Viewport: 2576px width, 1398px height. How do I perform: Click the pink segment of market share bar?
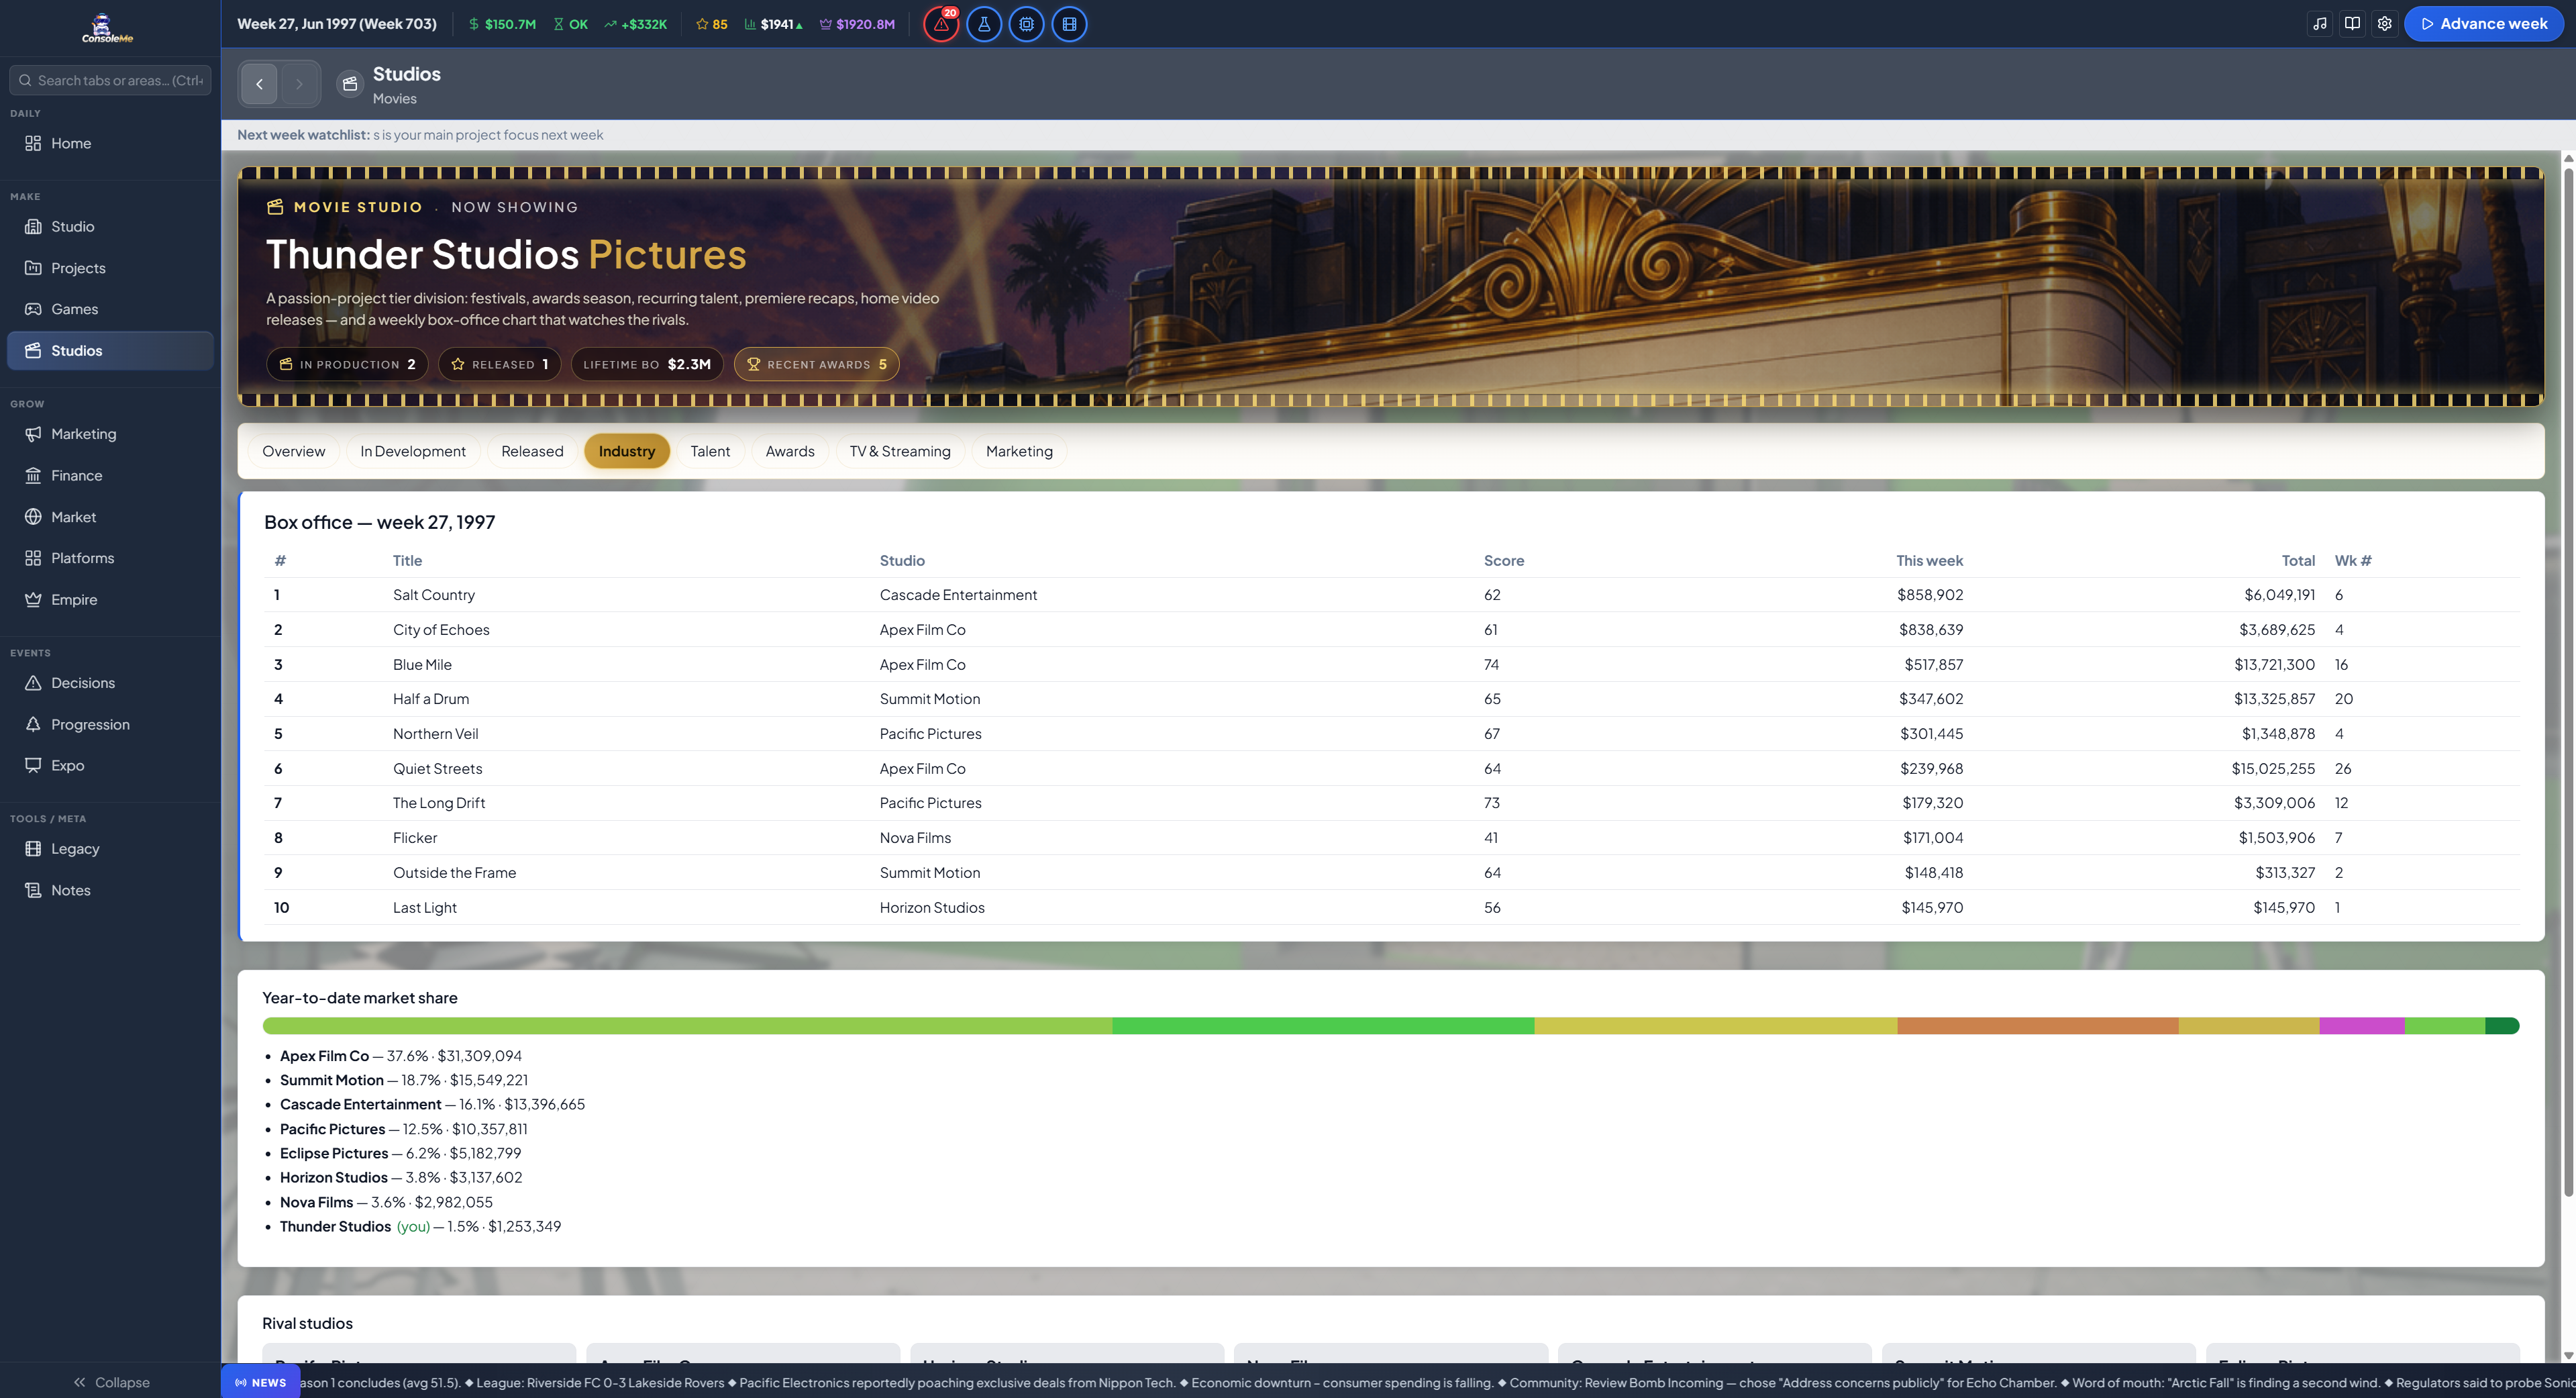coord(2361,1026)
